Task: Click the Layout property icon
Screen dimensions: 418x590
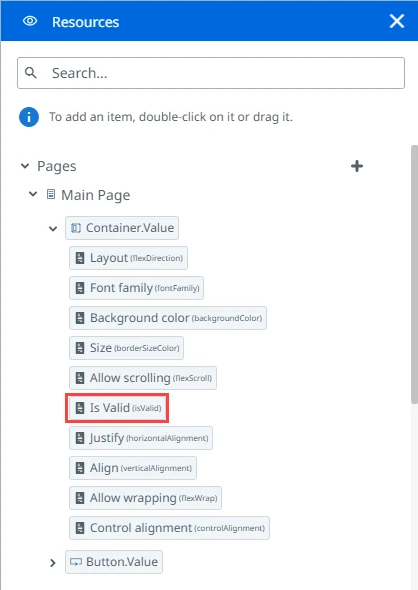Action: coord(80,258)
